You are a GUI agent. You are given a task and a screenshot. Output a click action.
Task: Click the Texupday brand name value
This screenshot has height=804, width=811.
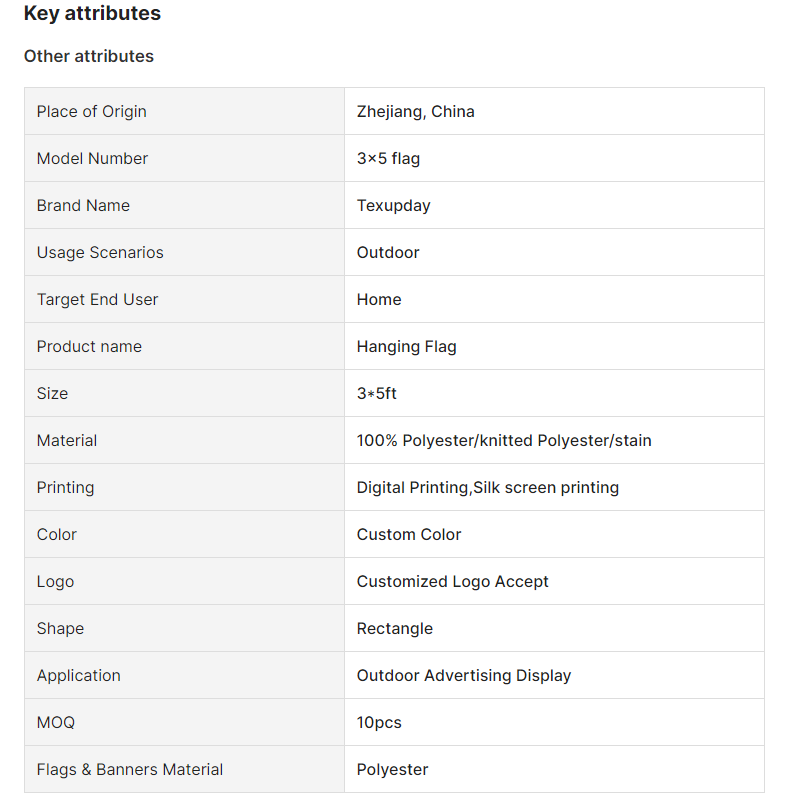(x=394, y=205)
